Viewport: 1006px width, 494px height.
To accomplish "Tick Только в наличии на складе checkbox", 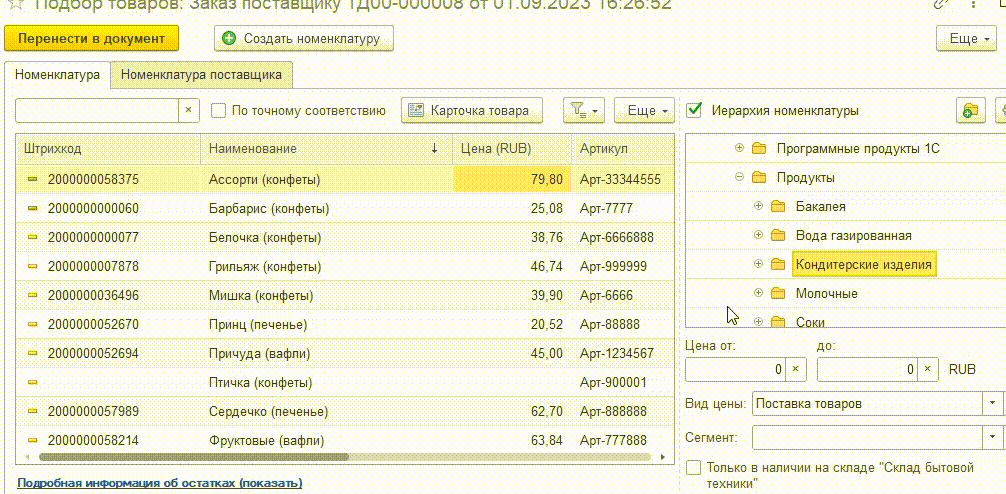I will (x=694, y=467).
